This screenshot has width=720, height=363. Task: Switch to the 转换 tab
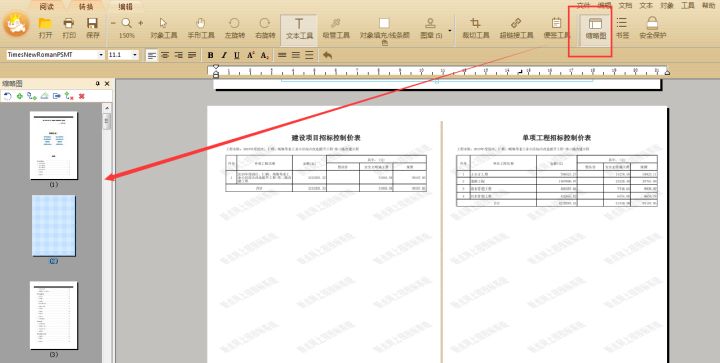click(86, 6)
